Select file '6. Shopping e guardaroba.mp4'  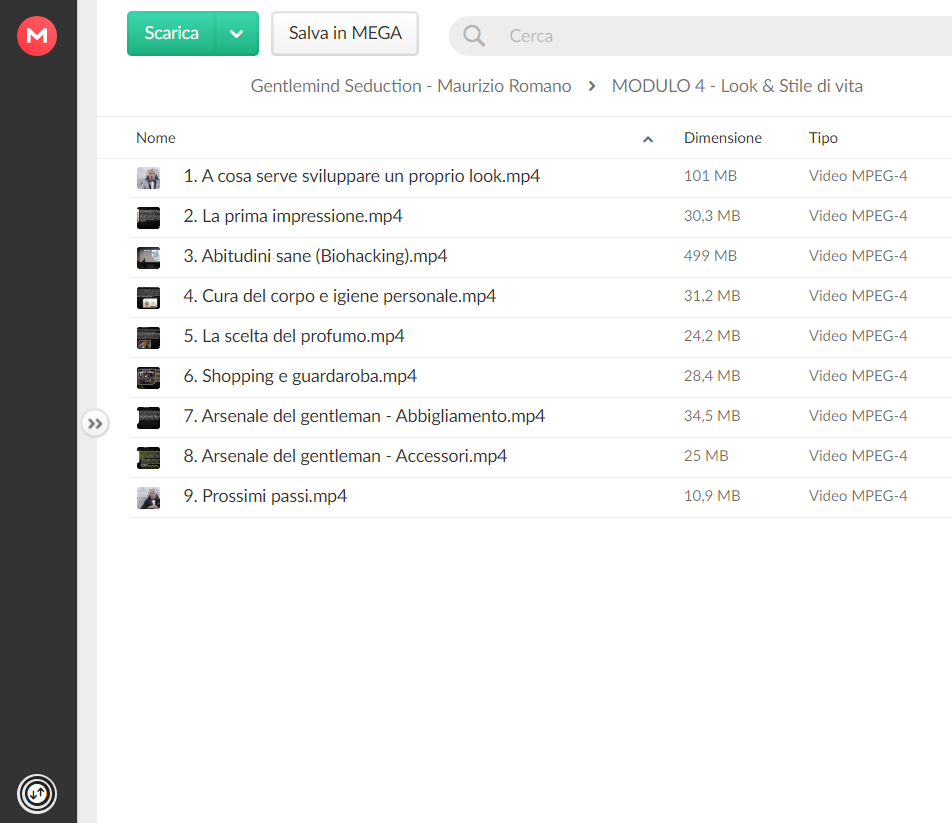[x=540, y=377]
